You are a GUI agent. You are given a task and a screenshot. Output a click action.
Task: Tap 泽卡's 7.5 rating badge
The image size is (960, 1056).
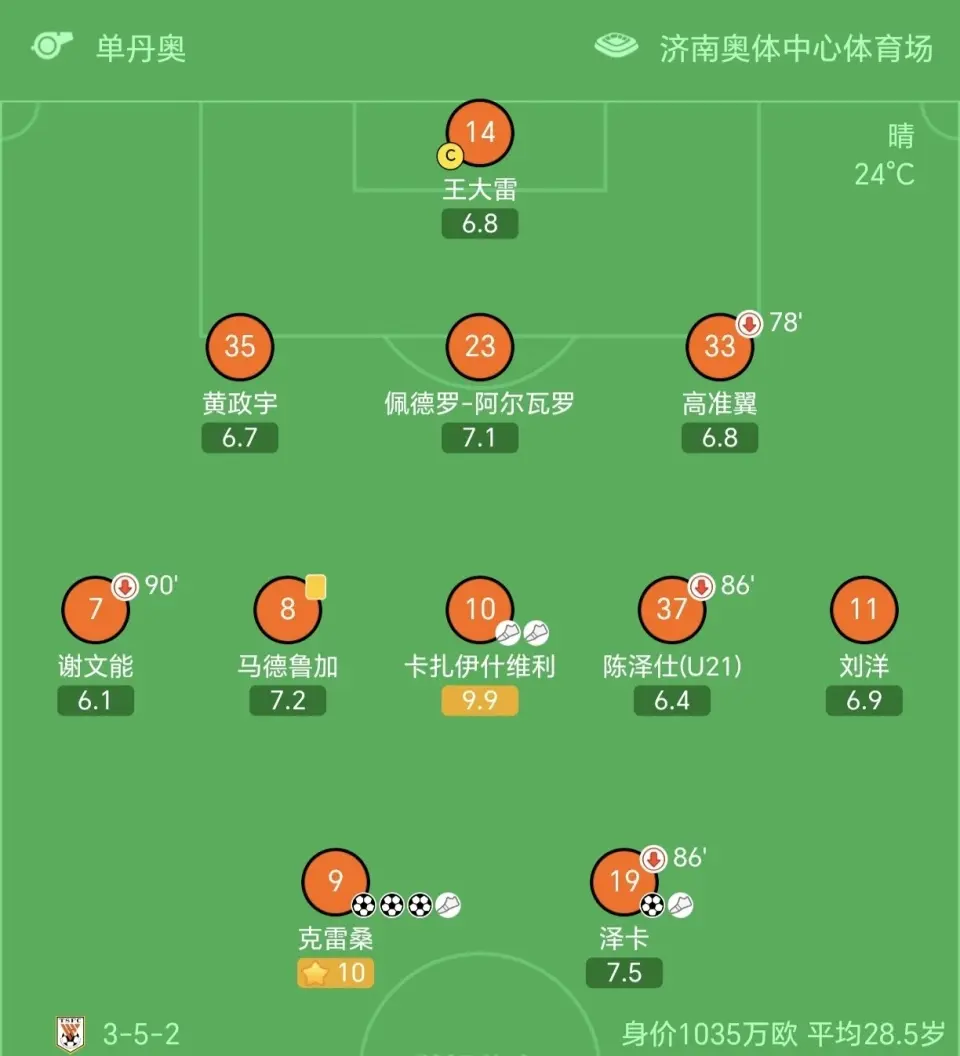[x=624, y=972]
